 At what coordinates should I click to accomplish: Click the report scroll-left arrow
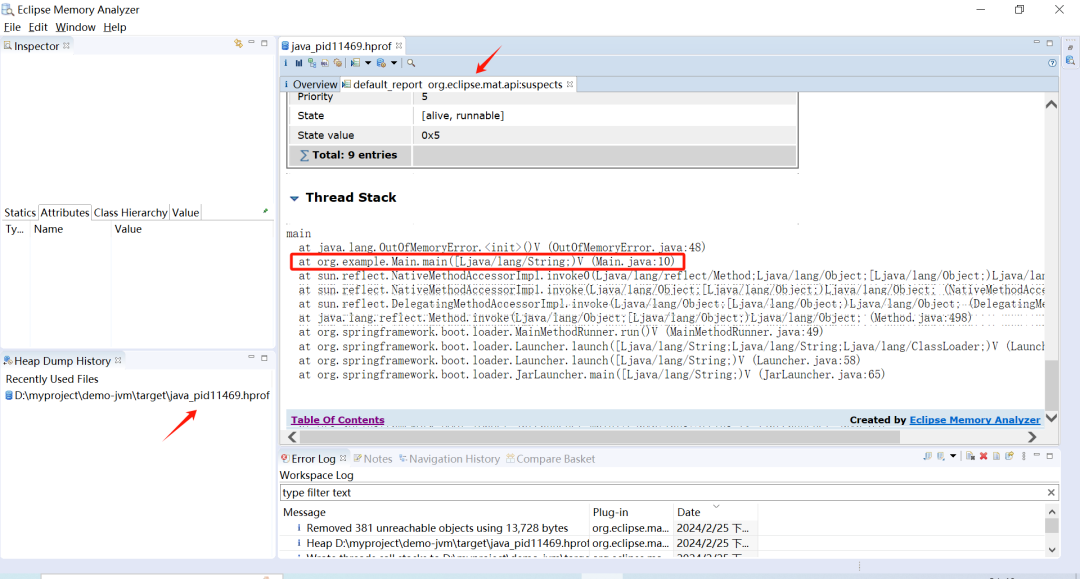click(x=293, y=436)
